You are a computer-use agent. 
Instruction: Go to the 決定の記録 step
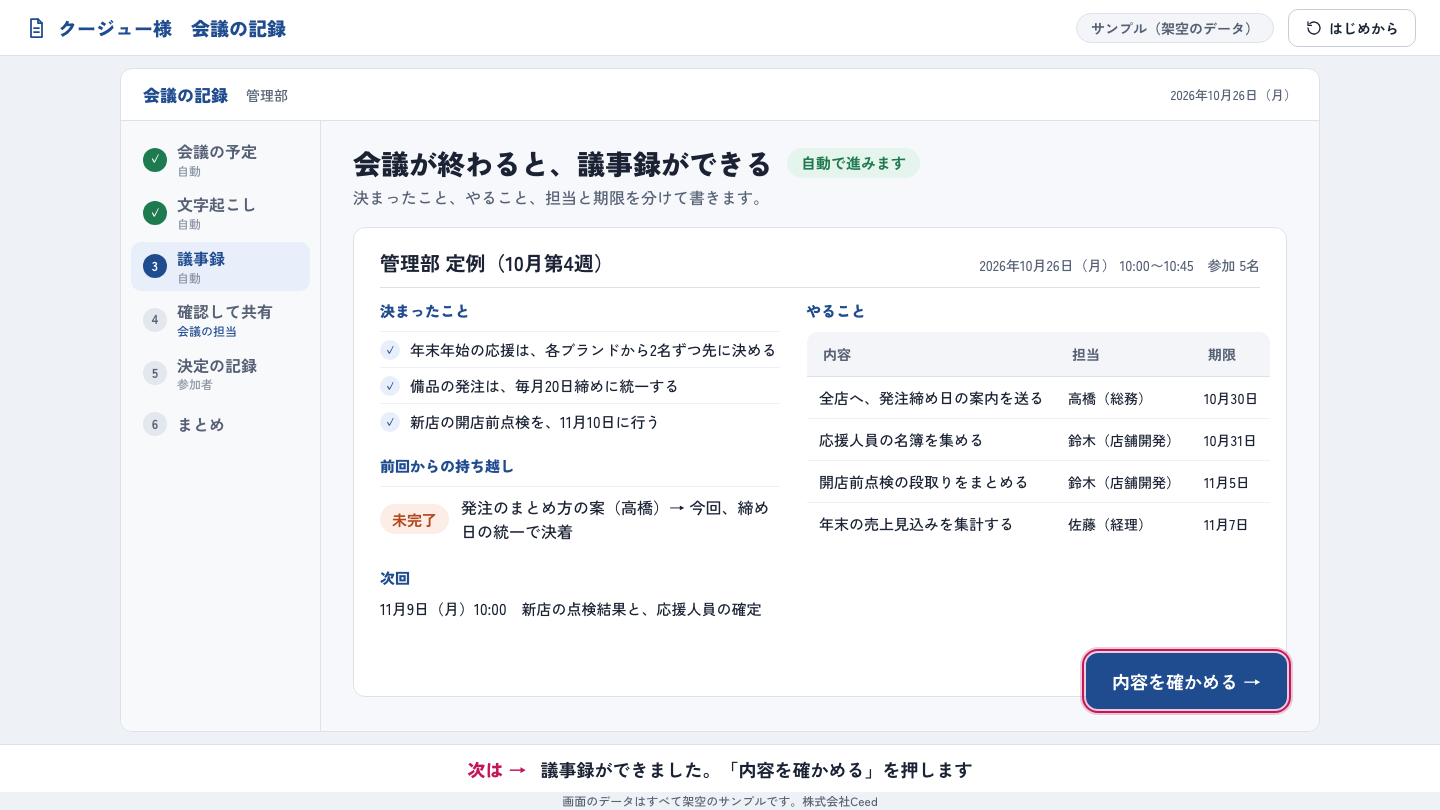[x=220, y=373]
